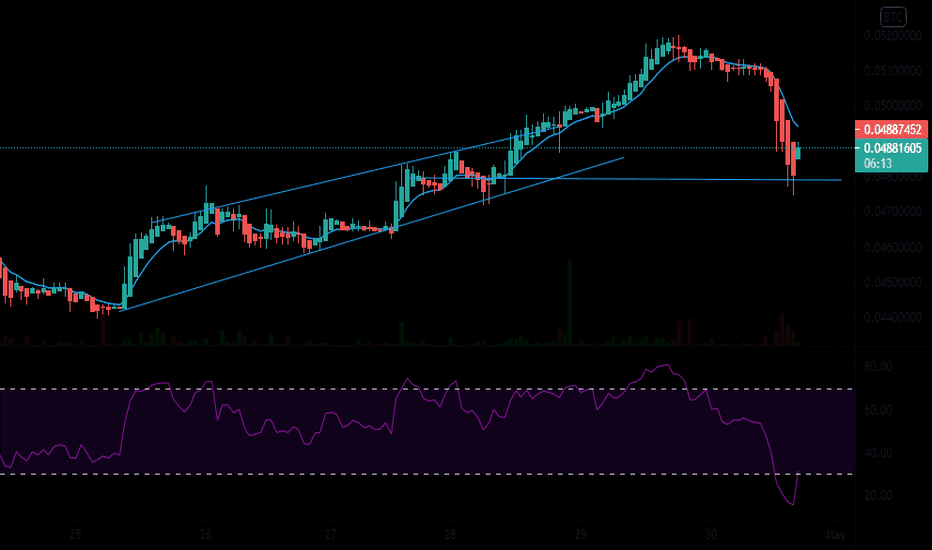This screenshot has width=932, height=550.
Task: Click the latest green candlestick
Action: (798, 152)
